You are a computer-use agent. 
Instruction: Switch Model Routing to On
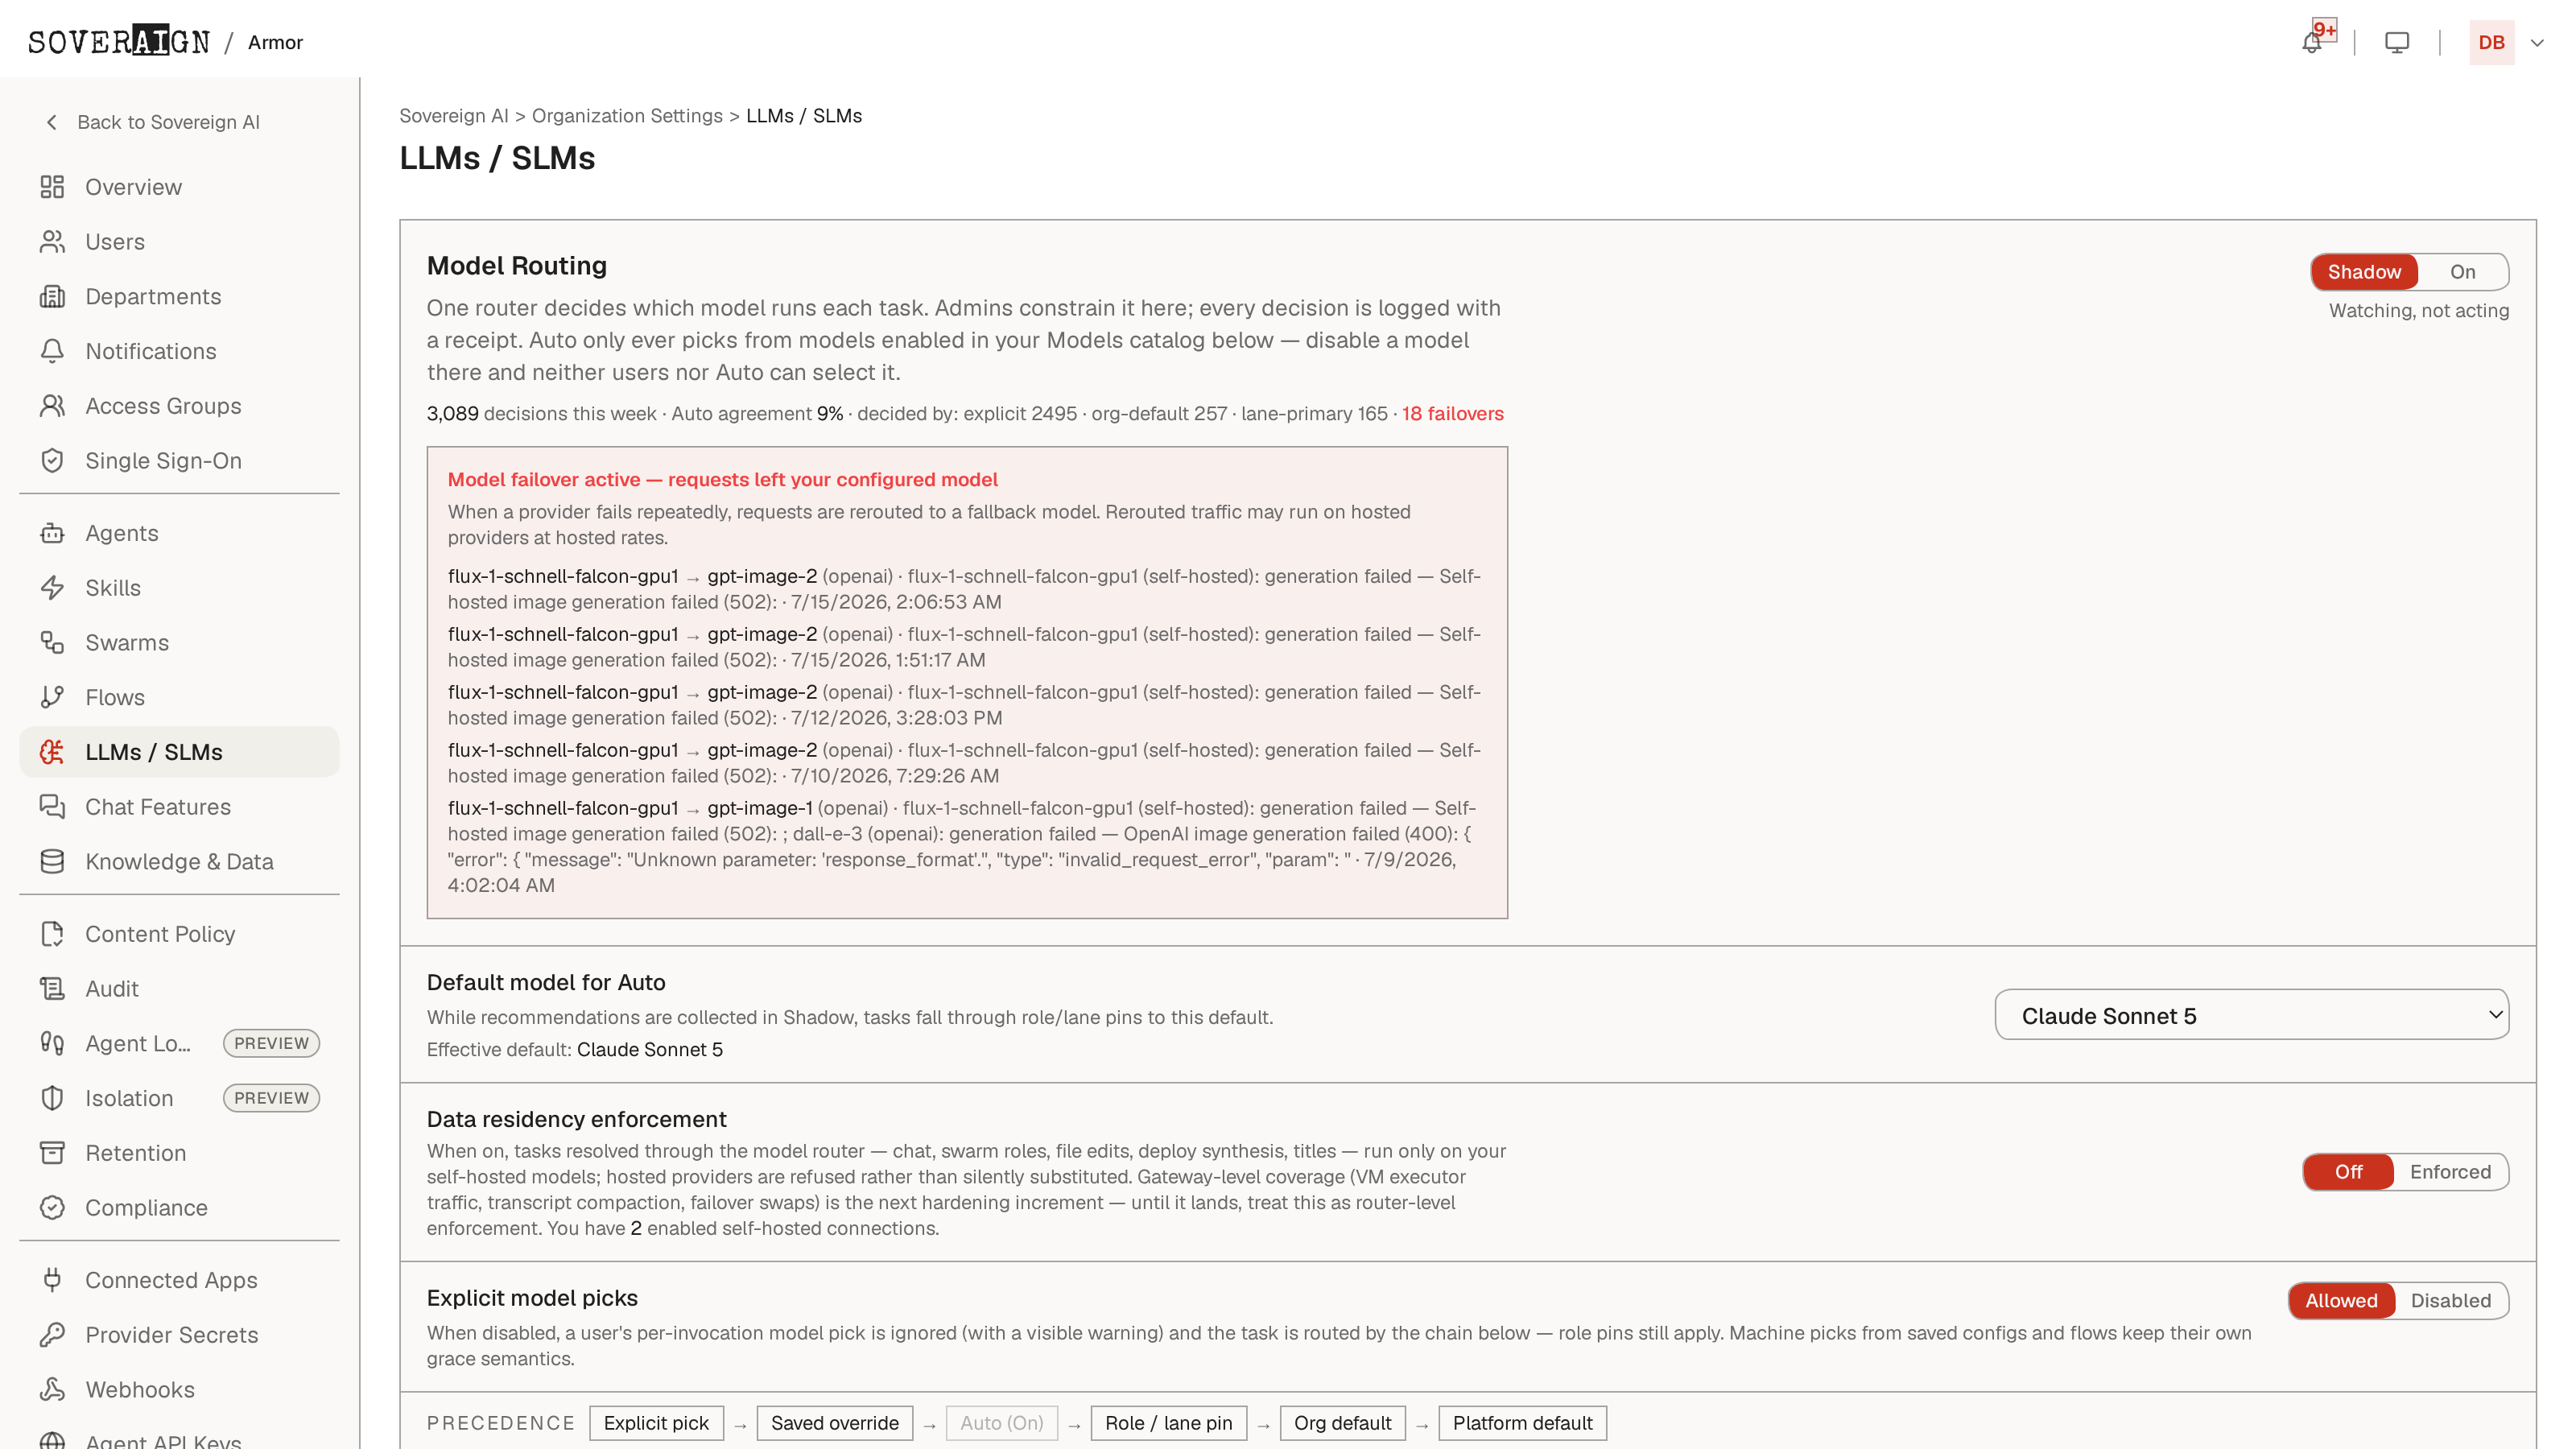pos(2462,272)
